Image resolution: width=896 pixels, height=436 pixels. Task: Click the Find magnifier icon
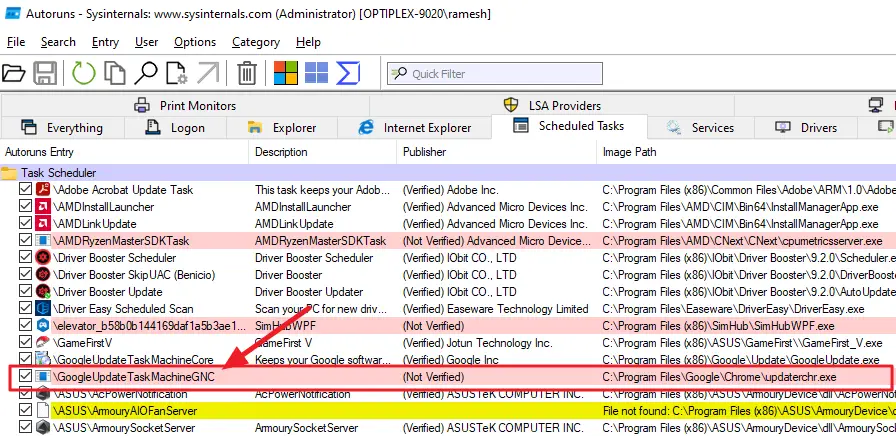146,73
